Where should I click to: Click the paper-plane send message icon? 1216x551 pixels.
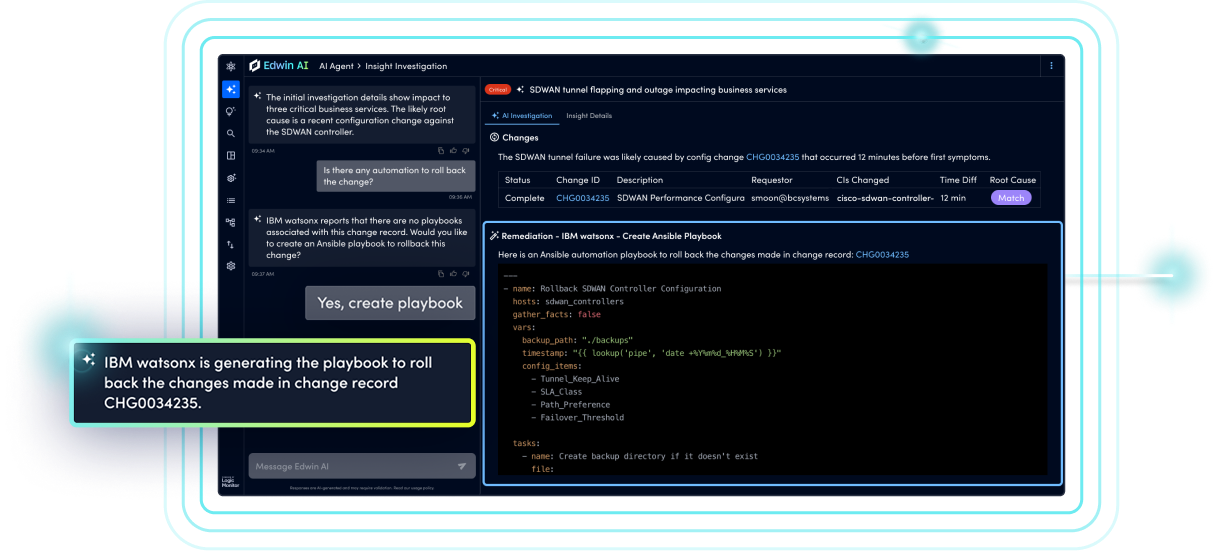point(462,466)
